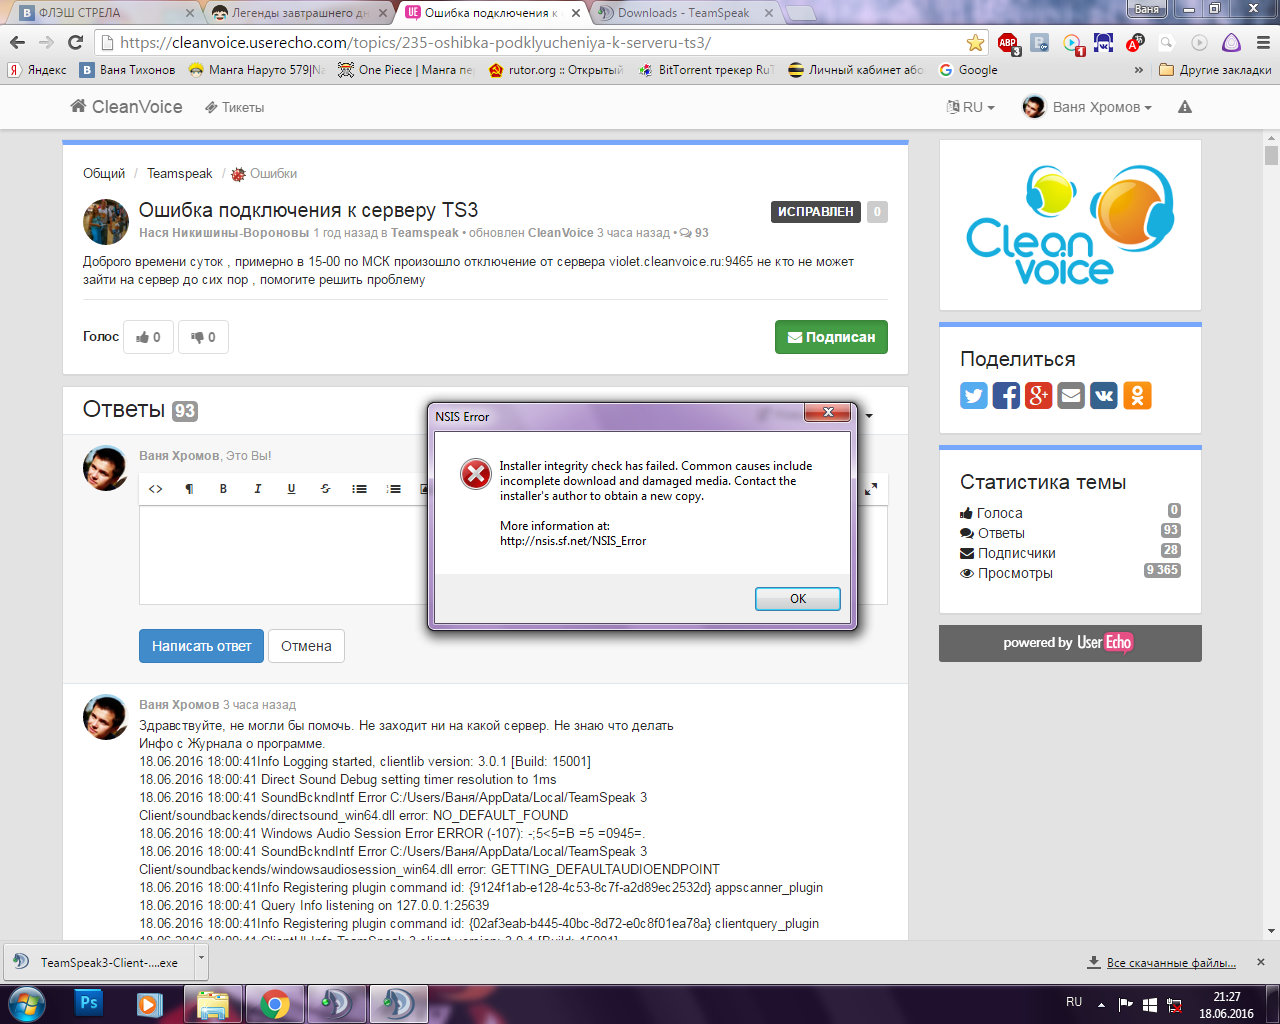The height and width of the screenshot is (1024, 1280).
Task: Click the Отмена button
Action: 306,646
